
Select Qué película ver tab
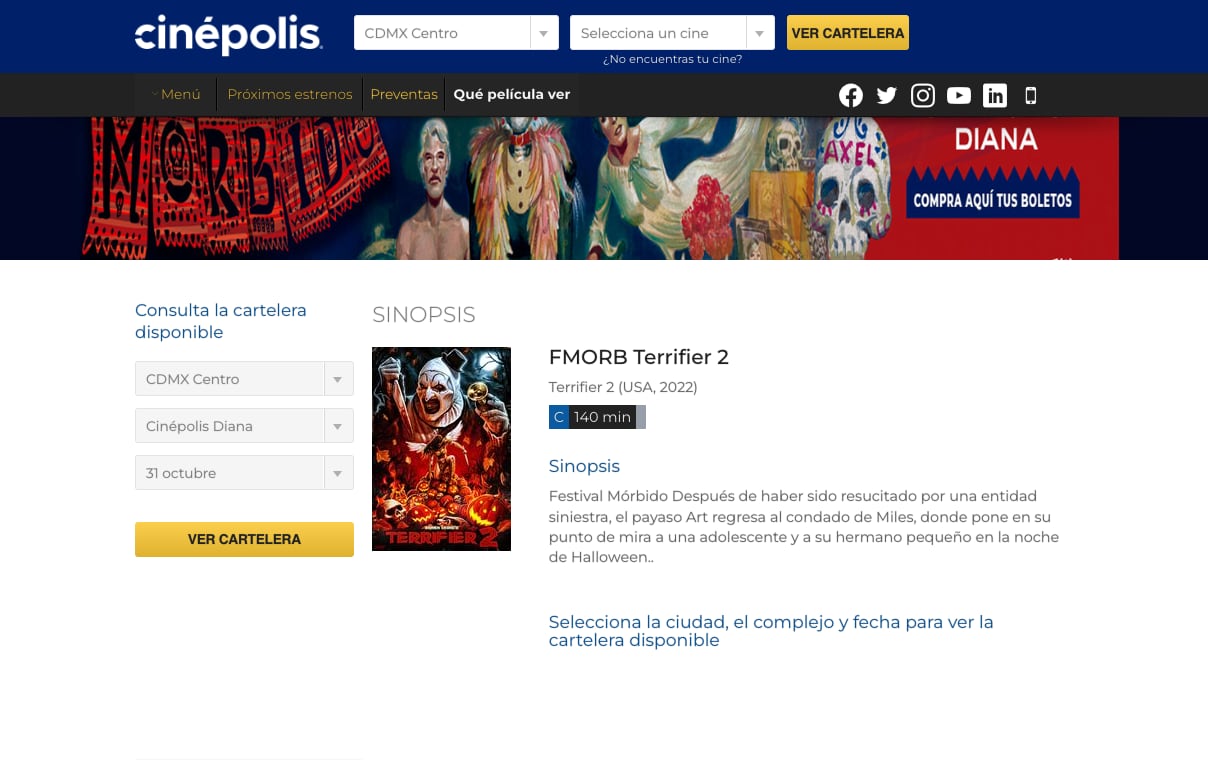pyautogui.click(x=512, y=94)
